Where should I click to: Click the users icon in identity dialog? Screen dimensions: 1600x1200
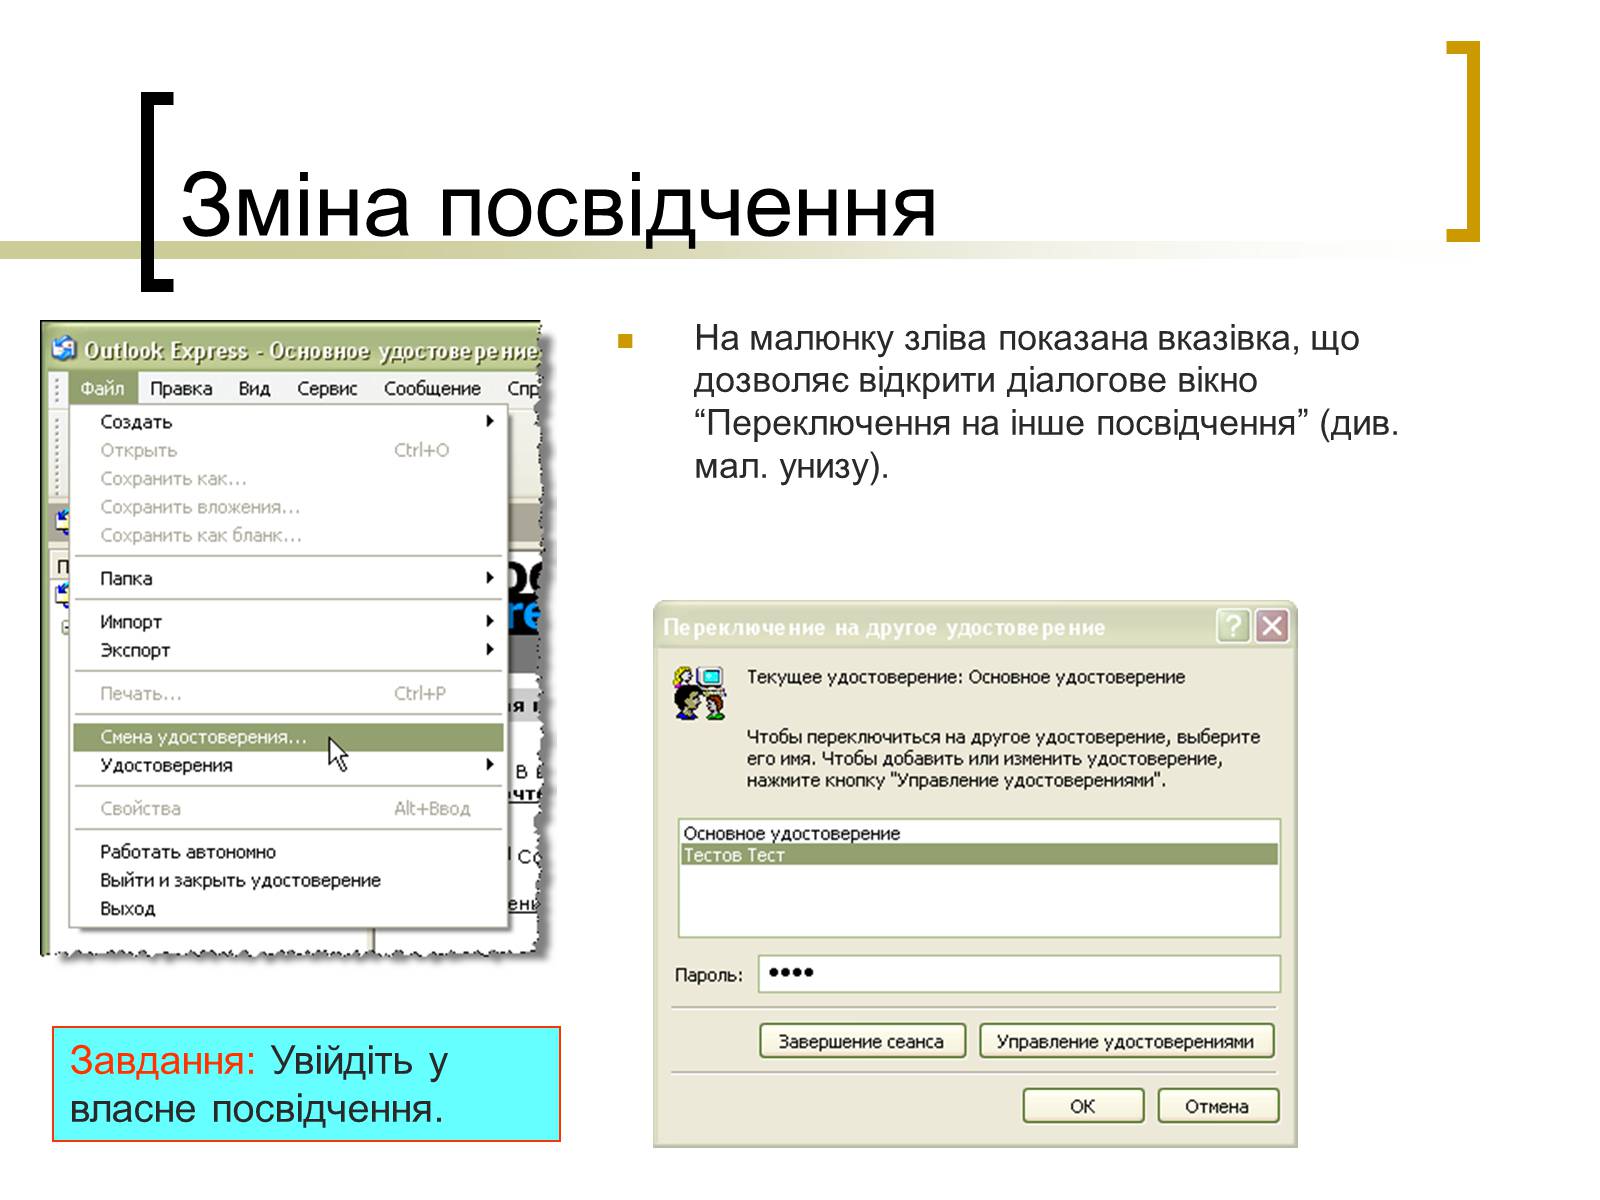(699, 693)
